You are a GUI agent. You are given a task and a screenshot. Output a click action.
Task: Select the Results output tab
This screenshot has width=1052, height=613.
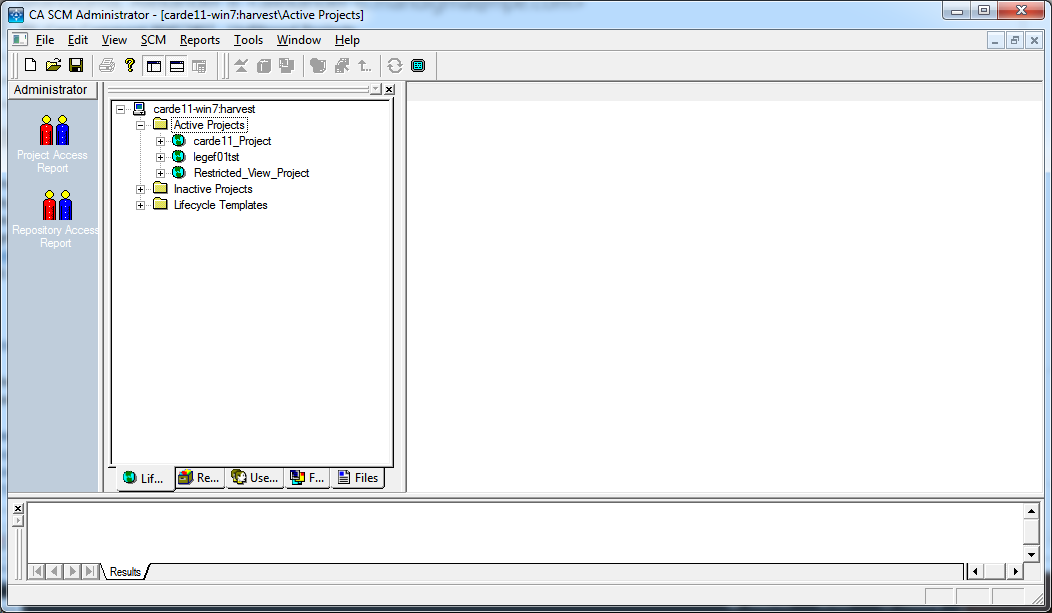(x=125, y=571)
